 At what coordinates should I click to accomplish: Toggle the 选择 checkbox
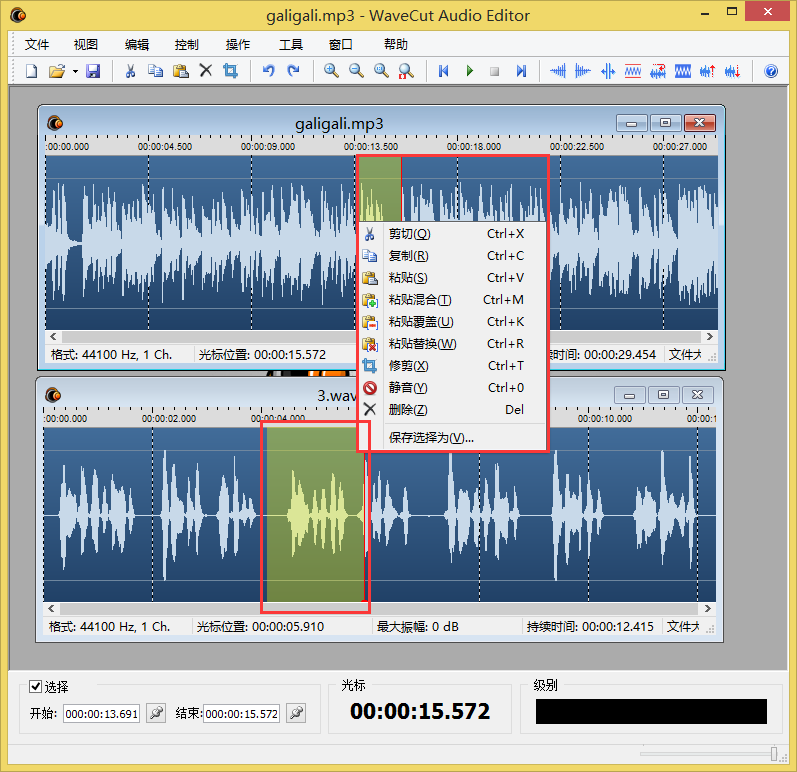[36, 687]
